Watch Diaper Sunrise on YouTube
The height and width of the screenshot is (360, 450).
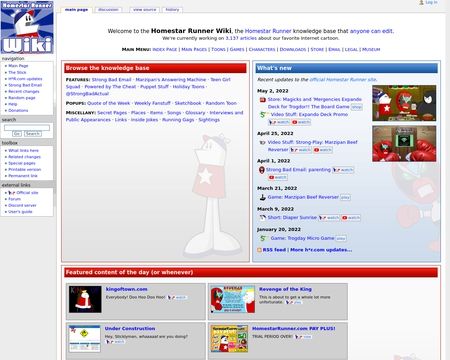pos(351,218)
